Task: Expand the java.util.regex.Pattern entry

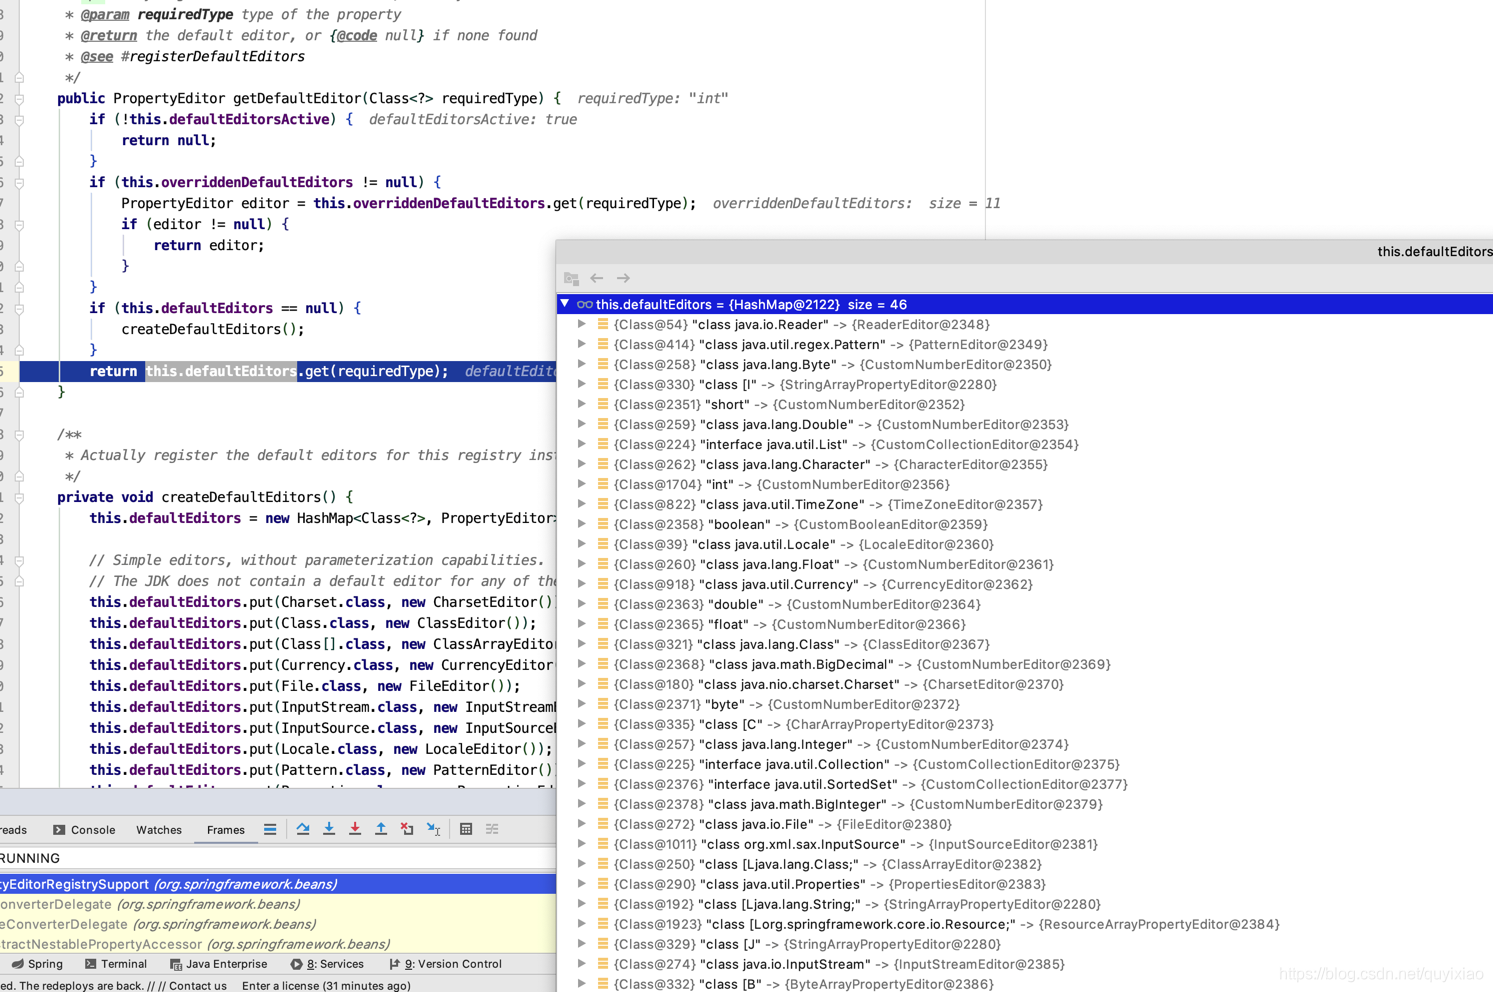Action: [x=582, y=344]
